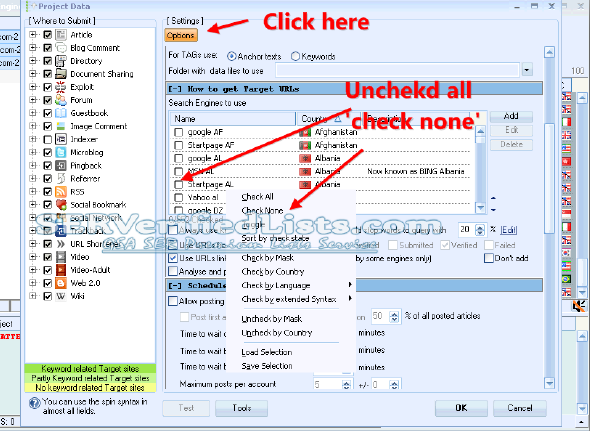Click the help question mark icon
Image resolution: width=590 pixels, height=431 pixels.
[x=35, y=404]
